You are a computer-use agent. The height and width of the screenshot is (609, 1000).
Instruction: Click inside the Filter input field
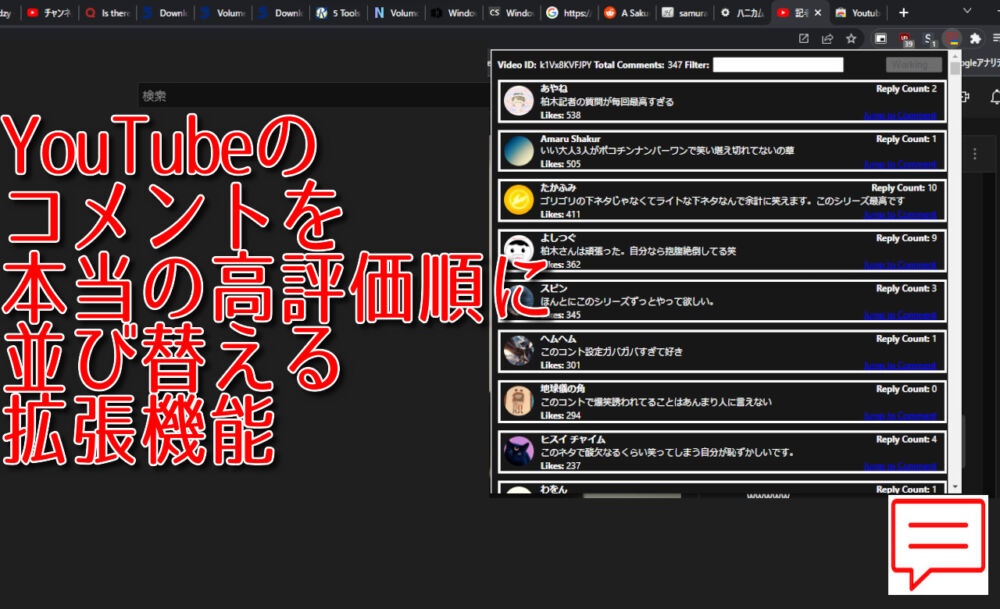(780, 64)
